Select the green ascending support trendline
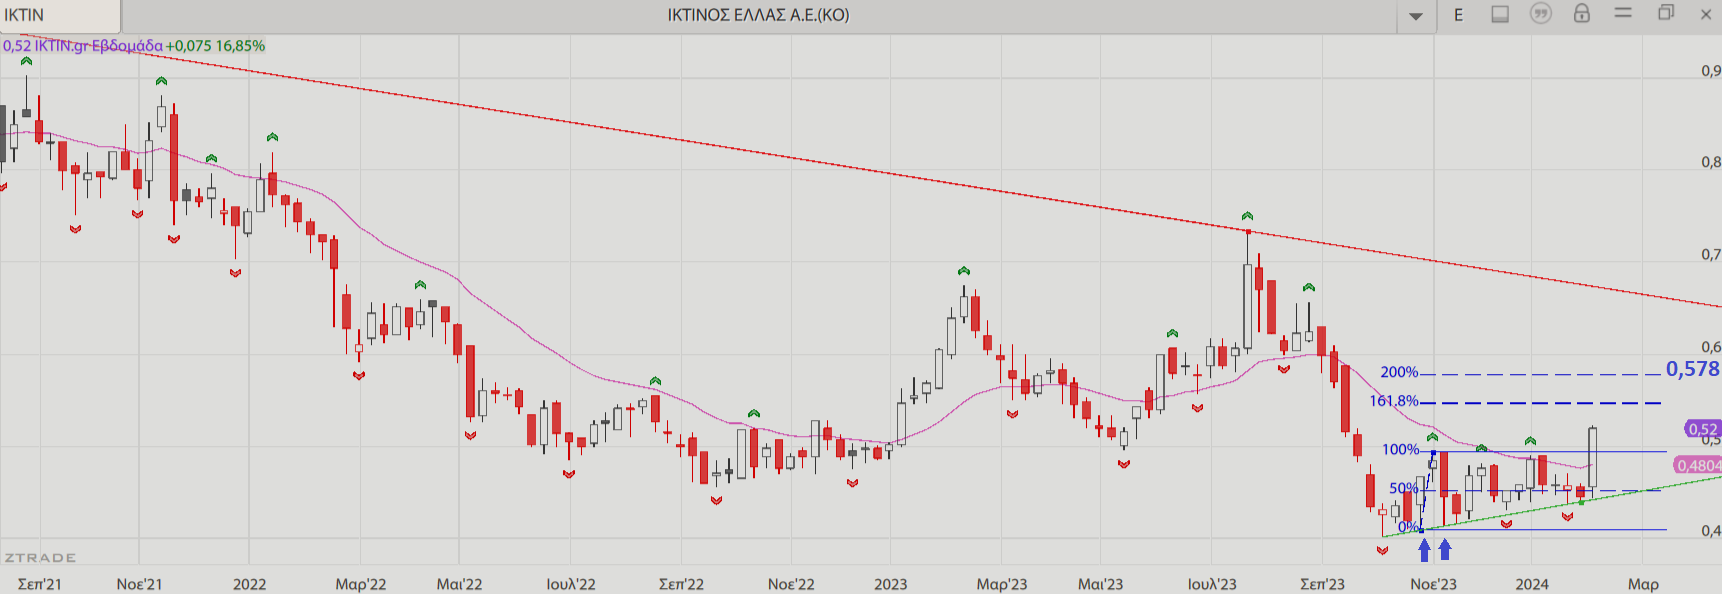Image resolution: width=1722 pixels, height=594 pixels. pos(1552,507)
